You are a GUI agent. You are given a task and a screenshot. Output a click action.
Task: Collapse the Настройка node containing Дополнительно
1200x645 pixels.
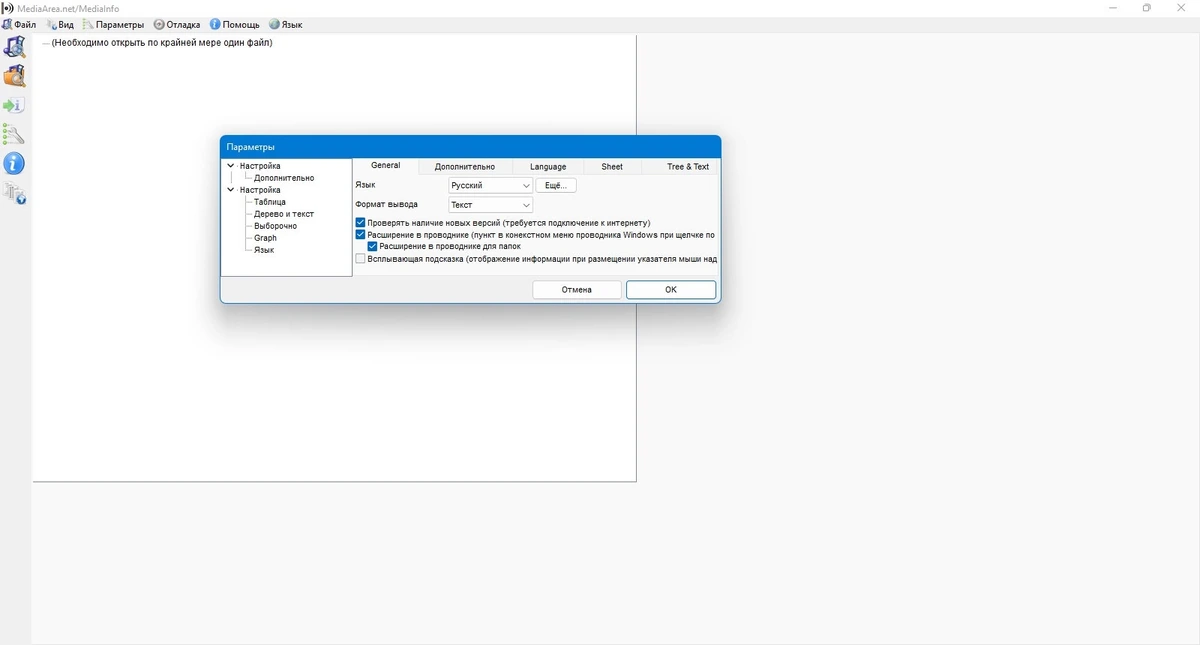click(231, 166)
